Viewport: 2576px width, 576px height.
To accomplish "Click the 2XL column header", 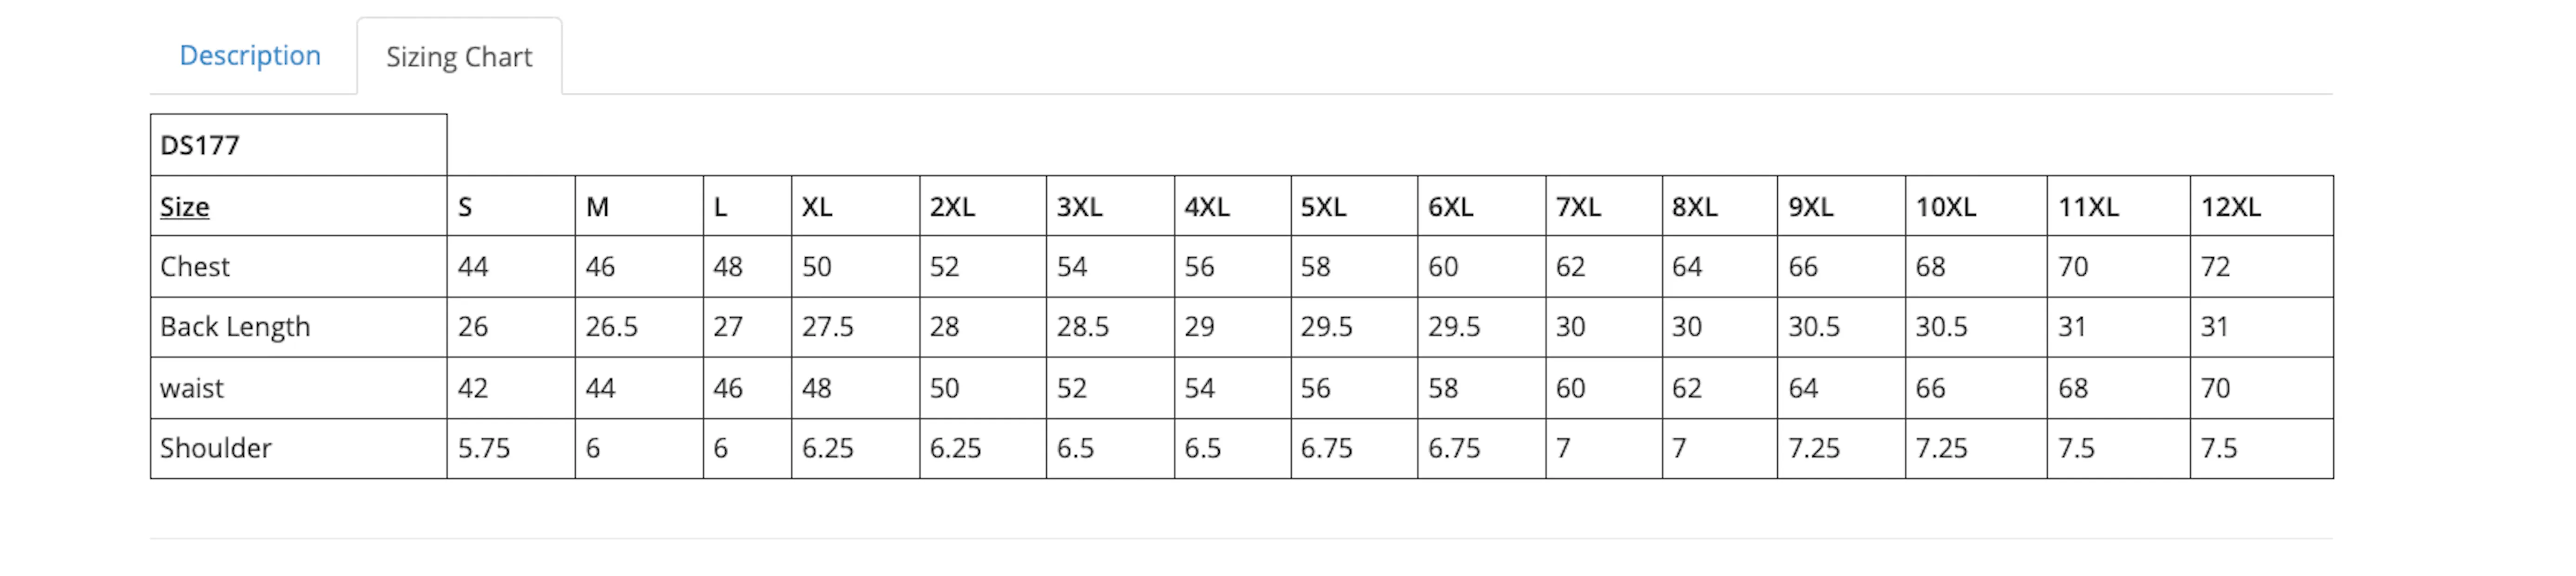I will tap(952, 207).
